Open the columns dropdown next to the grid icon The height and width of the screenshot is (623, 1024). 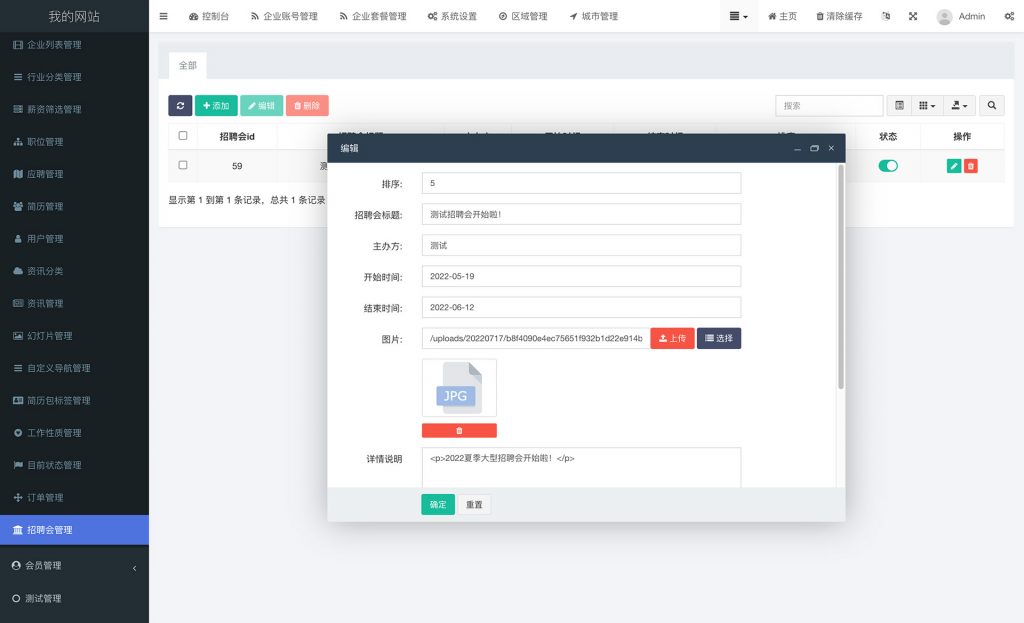[925, 105]
